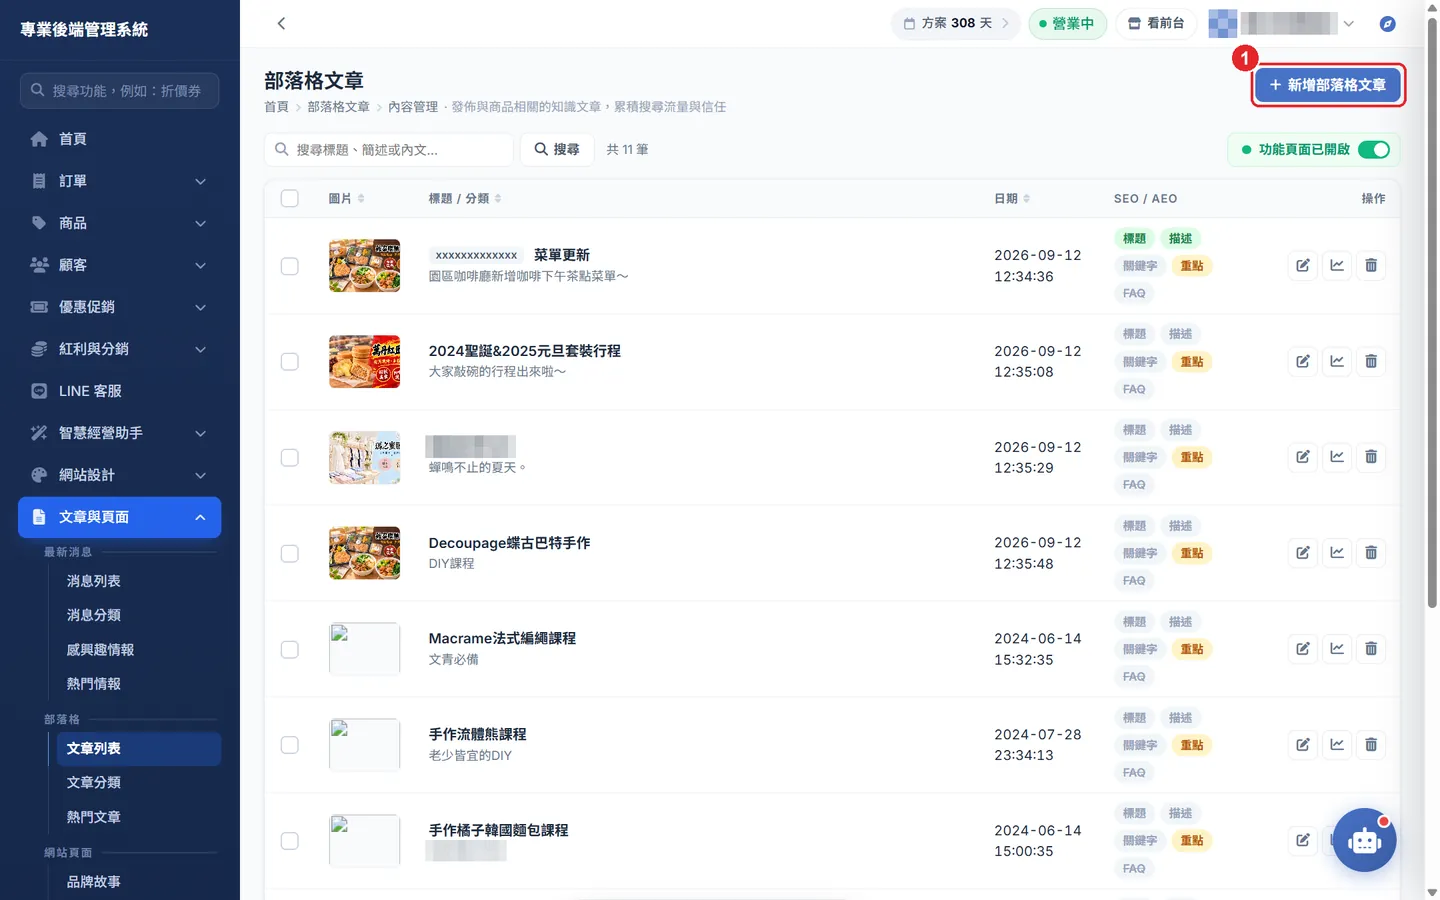Screen dimensions: 1440x900
Task: Select the 手作流體熊課程 row checkbox
Action: pyautogui.click(x=290, y=745)
